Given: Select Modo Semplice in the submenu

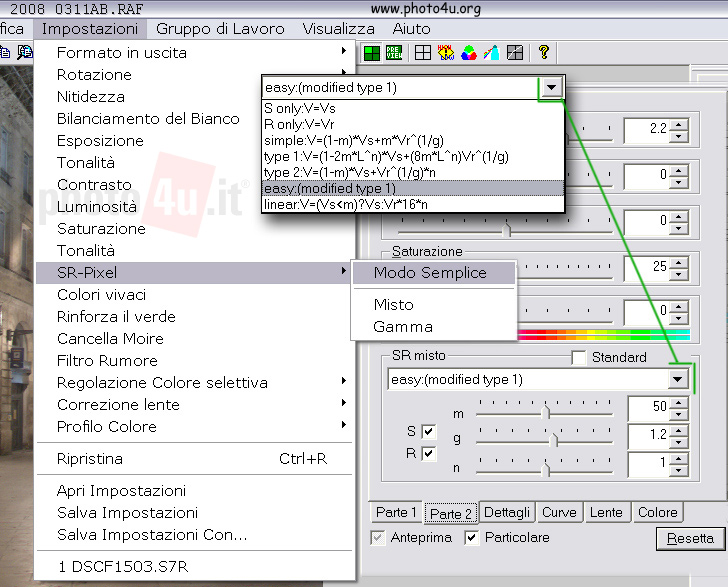Looking at the screenshot, I should tap(430, 272).
